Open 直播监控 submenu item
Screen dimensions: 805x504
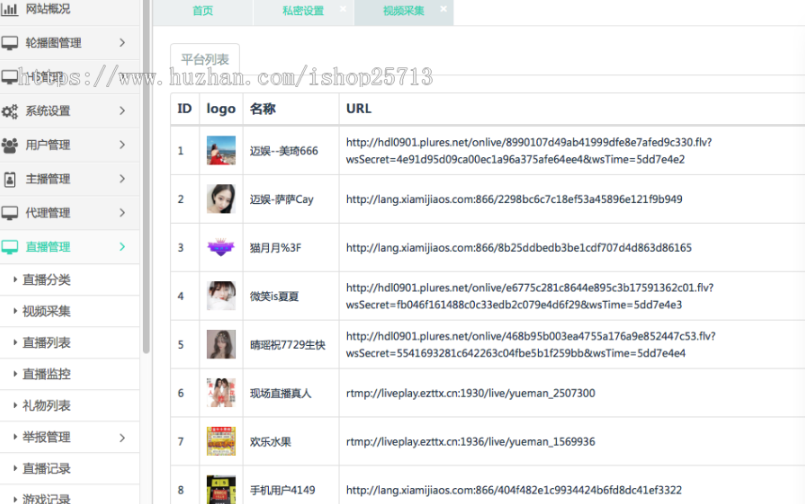click(46, 374)
